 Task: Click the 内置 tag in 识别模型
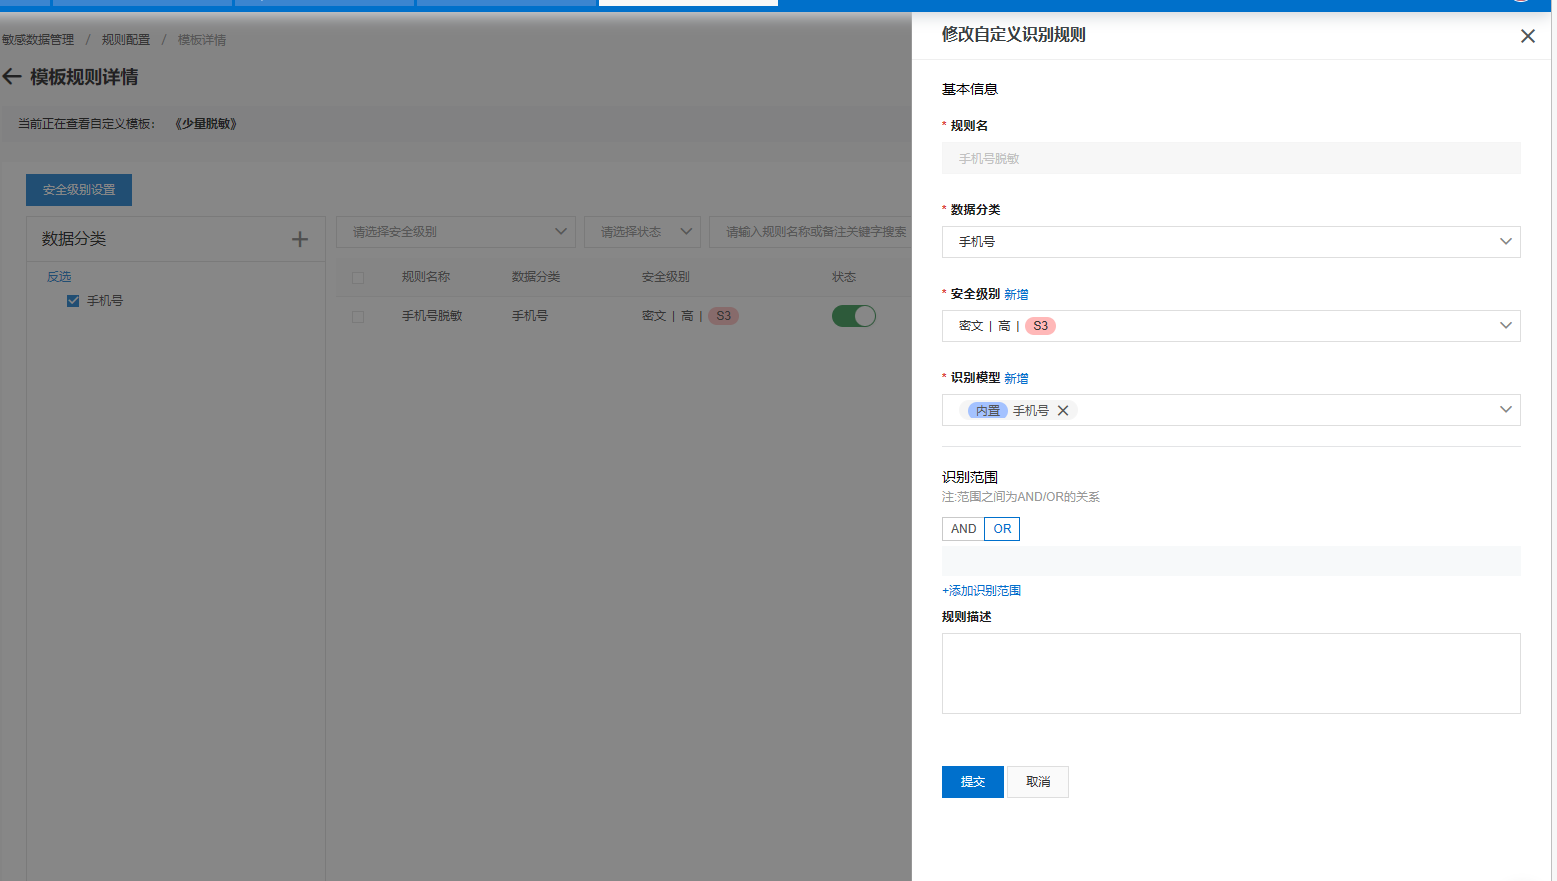[988, 410]
